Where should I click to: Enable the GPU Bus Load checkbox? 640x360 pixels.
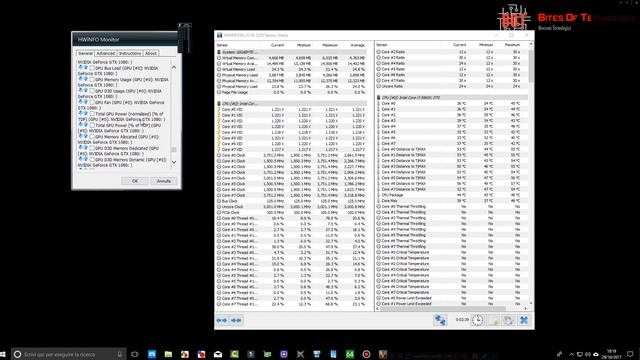(x=92, y=68)
